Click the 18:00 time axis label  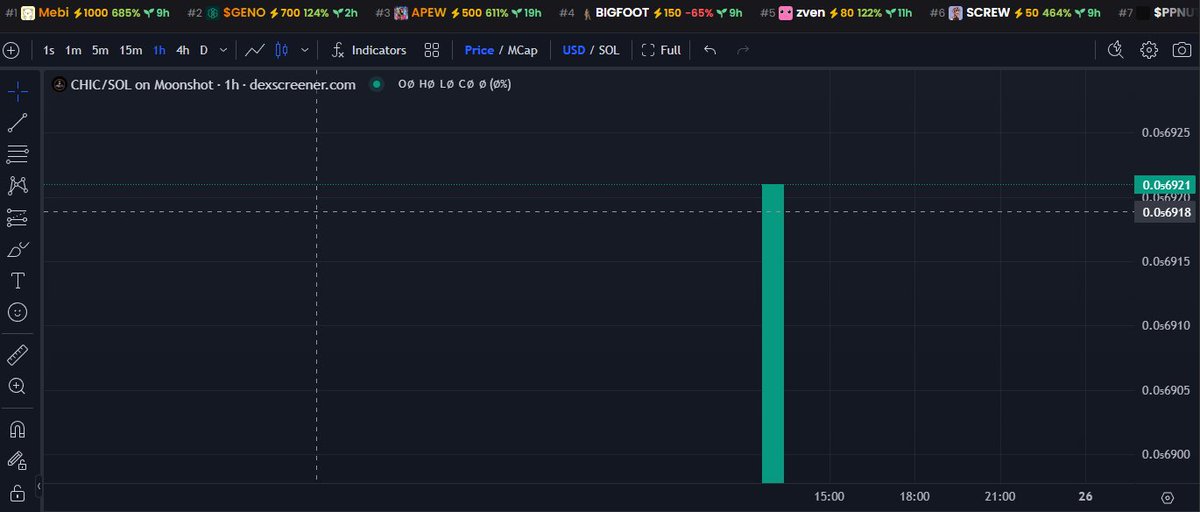[x=915, y=497]
